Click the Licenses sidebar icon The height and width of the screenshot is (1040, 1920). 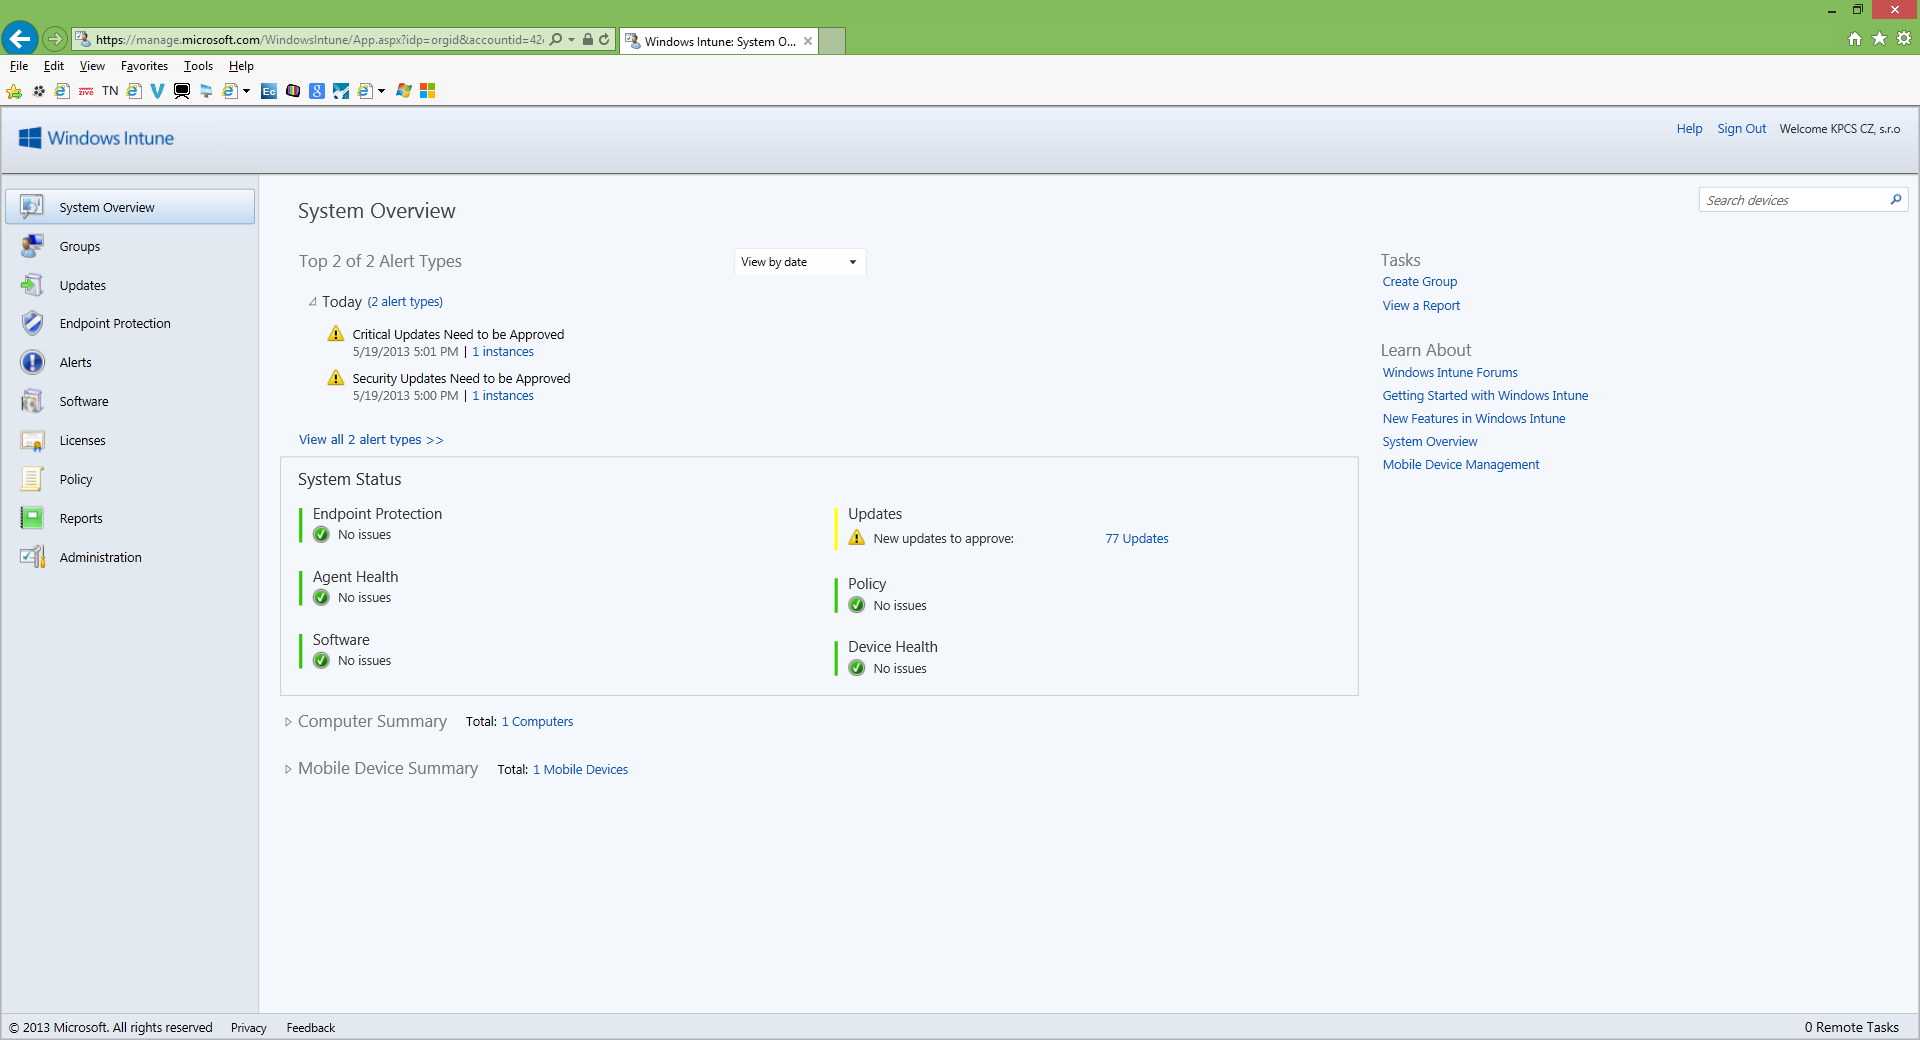[32, 440]
